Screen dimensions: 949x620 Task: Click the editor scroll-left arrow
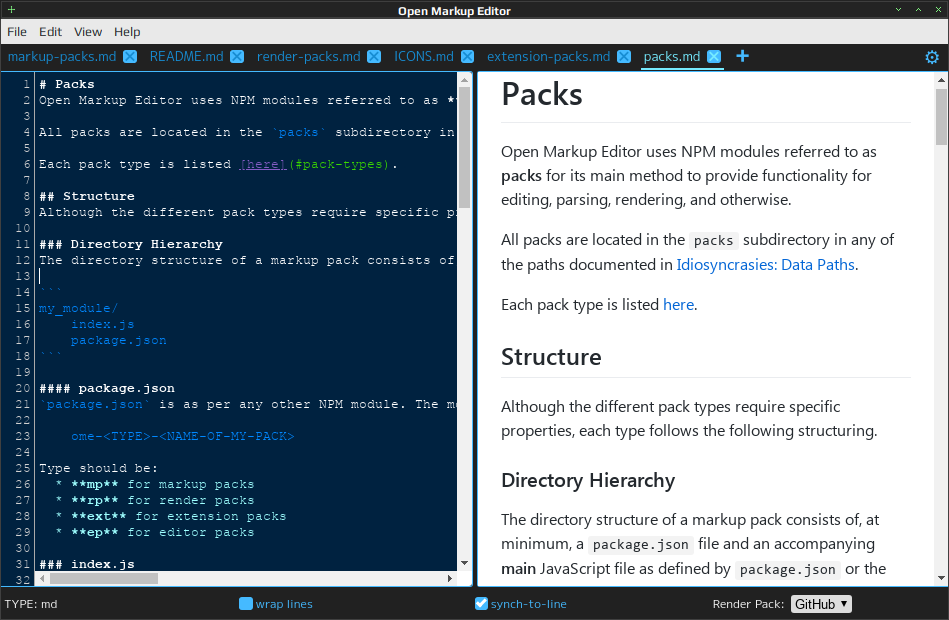pyautogui.click(x=42, y=578)
